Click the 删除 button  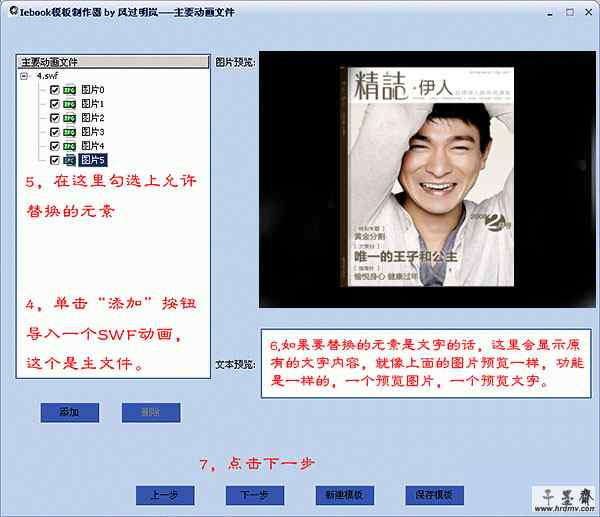click(x=151, y=413)
